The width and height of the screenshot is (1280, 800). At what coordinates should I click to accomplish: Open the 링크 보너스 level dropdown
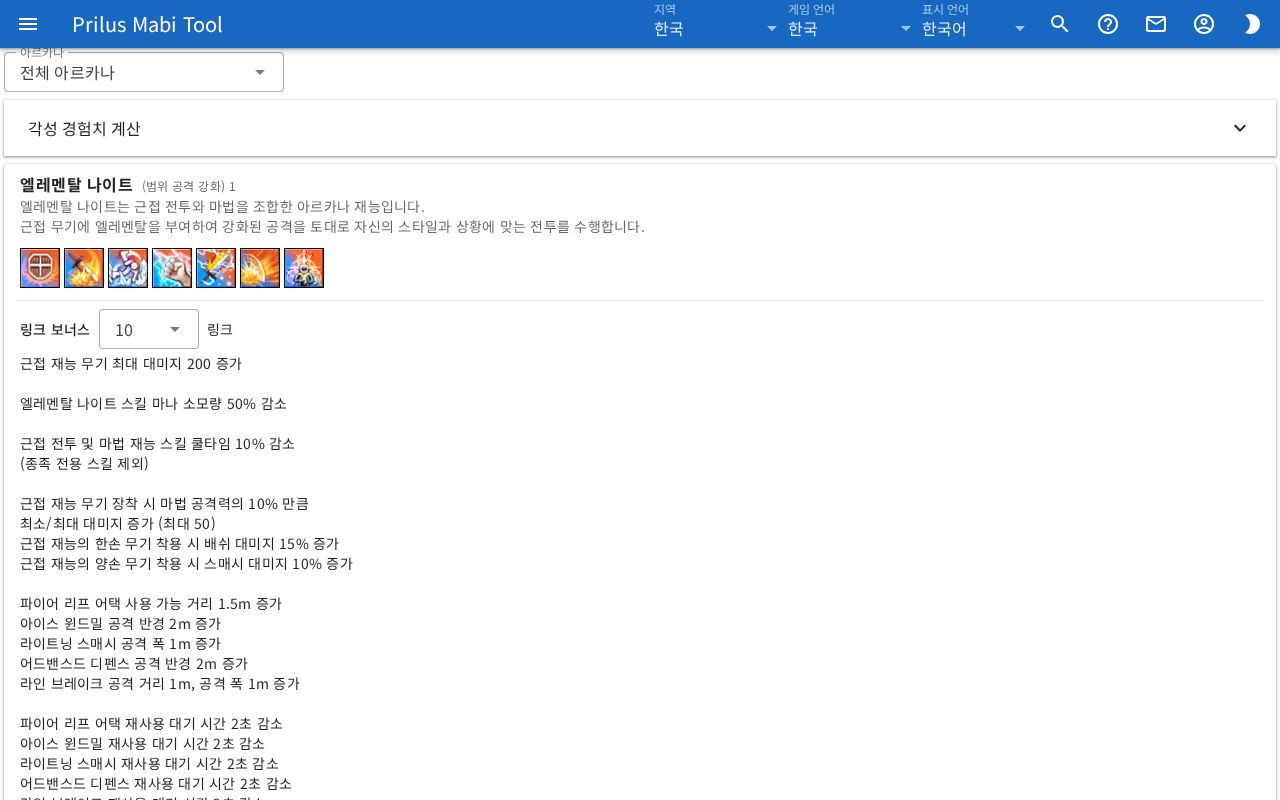(x=149, y=329)
